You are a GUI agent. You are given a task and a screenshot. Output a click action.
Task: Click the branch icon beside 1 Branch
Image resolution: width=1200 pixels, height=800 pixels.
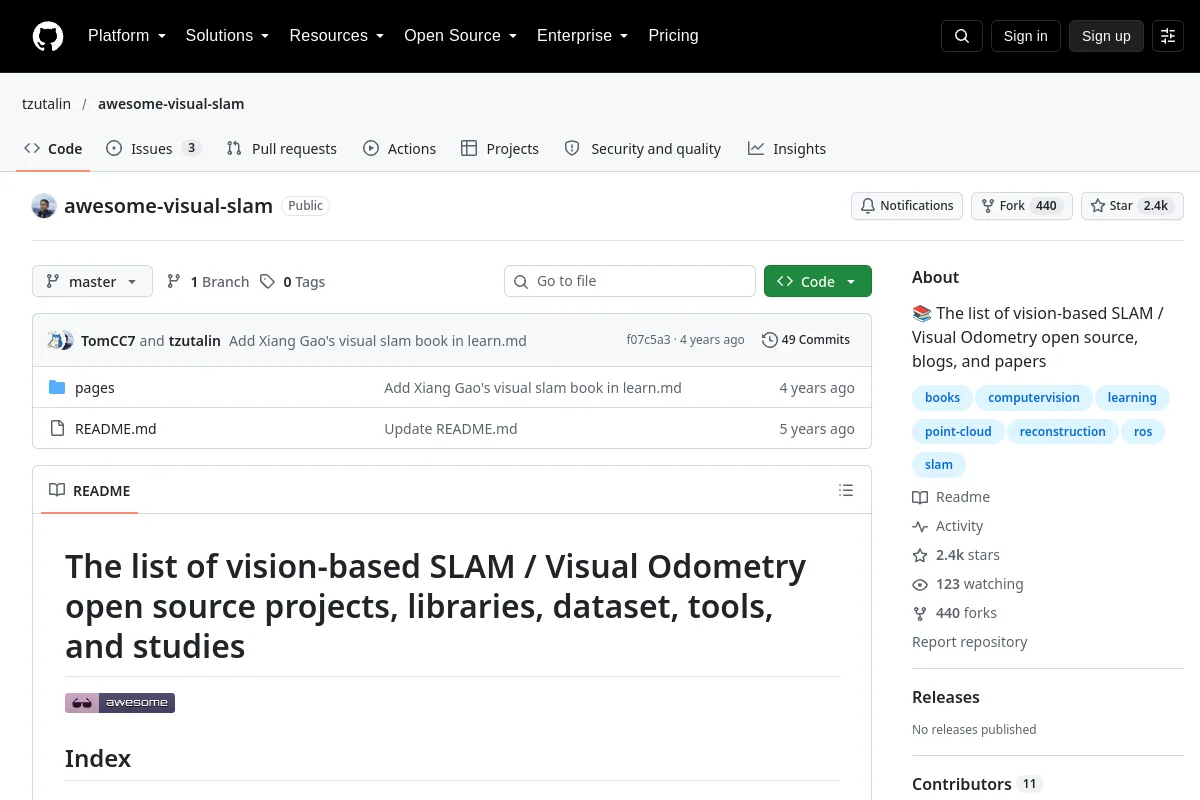(174, 282)
